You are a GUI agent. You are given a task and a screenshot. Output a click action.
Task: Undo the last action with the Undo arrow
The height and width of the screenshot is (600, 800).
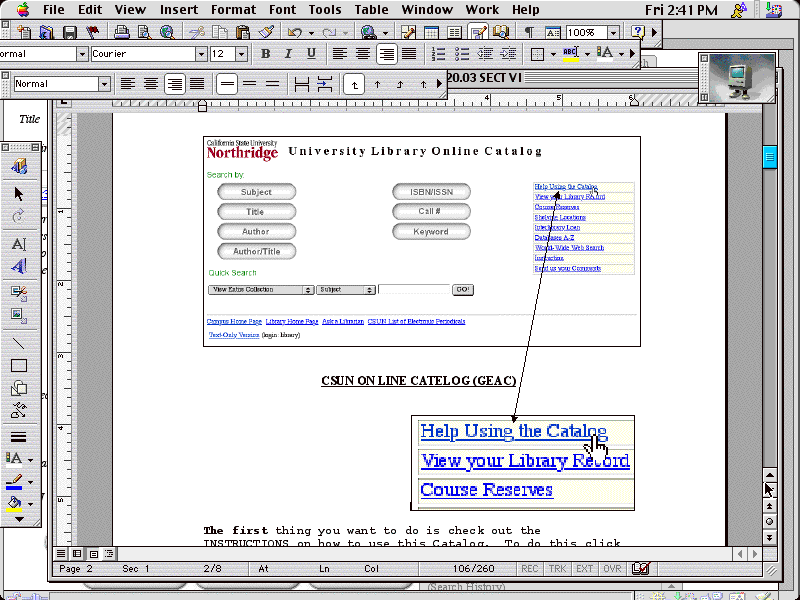point(294,33)
